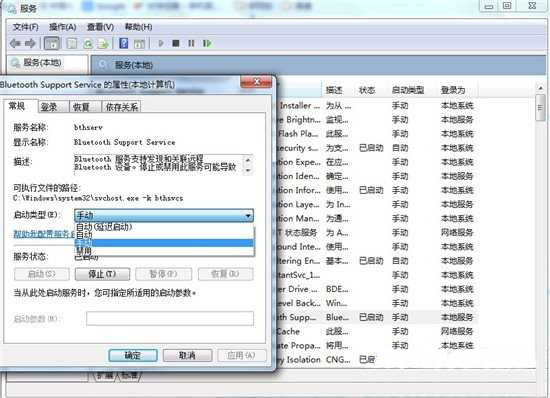The height and width of the screenshot is (398, 550).
Task: Open the 操作(A) menu
Action: pos(62,27)
